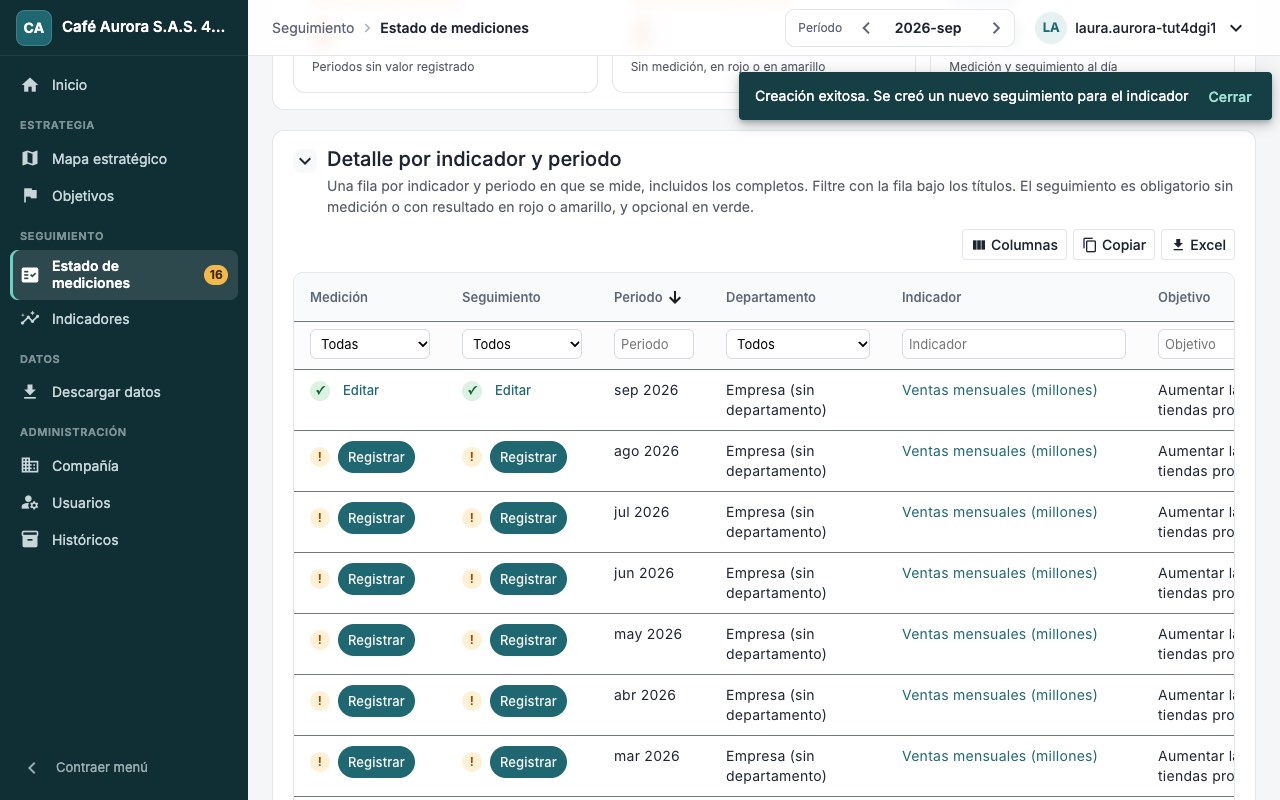Click the green check icon in sep 2026 Medición
The image size is (1280, 800).
(x=320, y=391)
